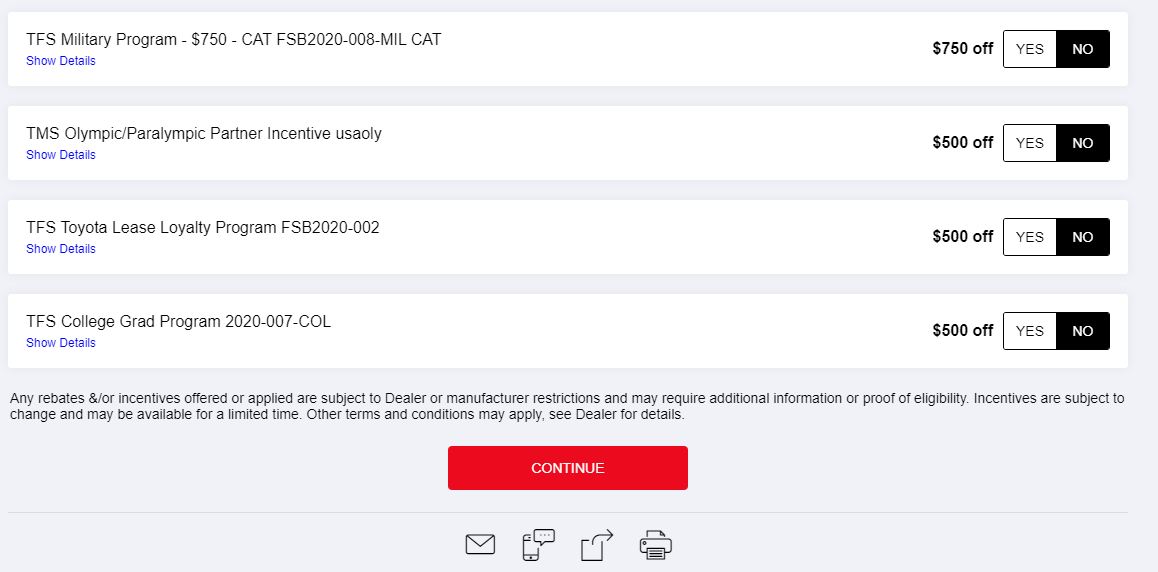Enable YES for College Grad Program

click(x=1029, y=331)
